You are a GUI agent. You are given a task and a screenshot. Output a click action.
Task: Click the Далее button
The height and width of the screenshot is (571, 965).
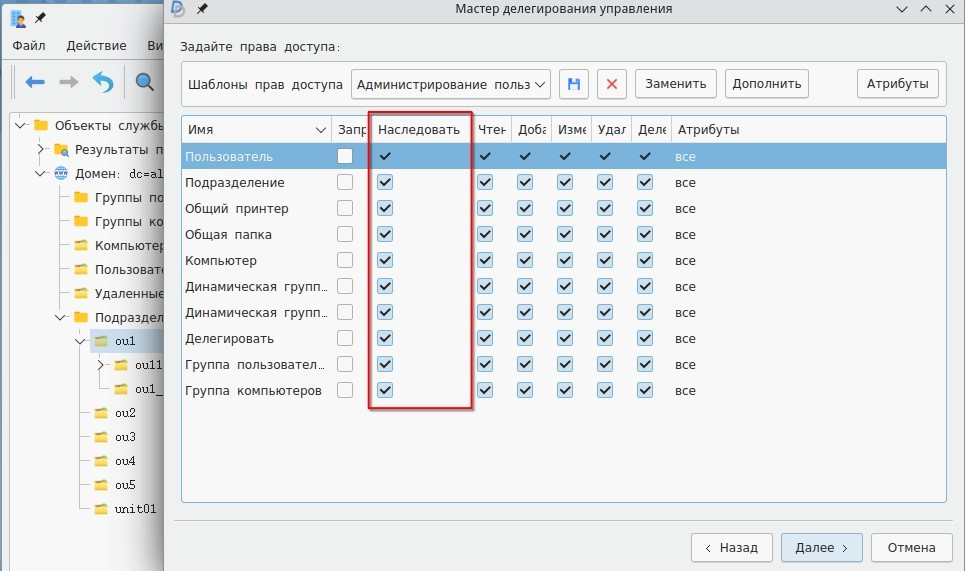click(821, 547)
